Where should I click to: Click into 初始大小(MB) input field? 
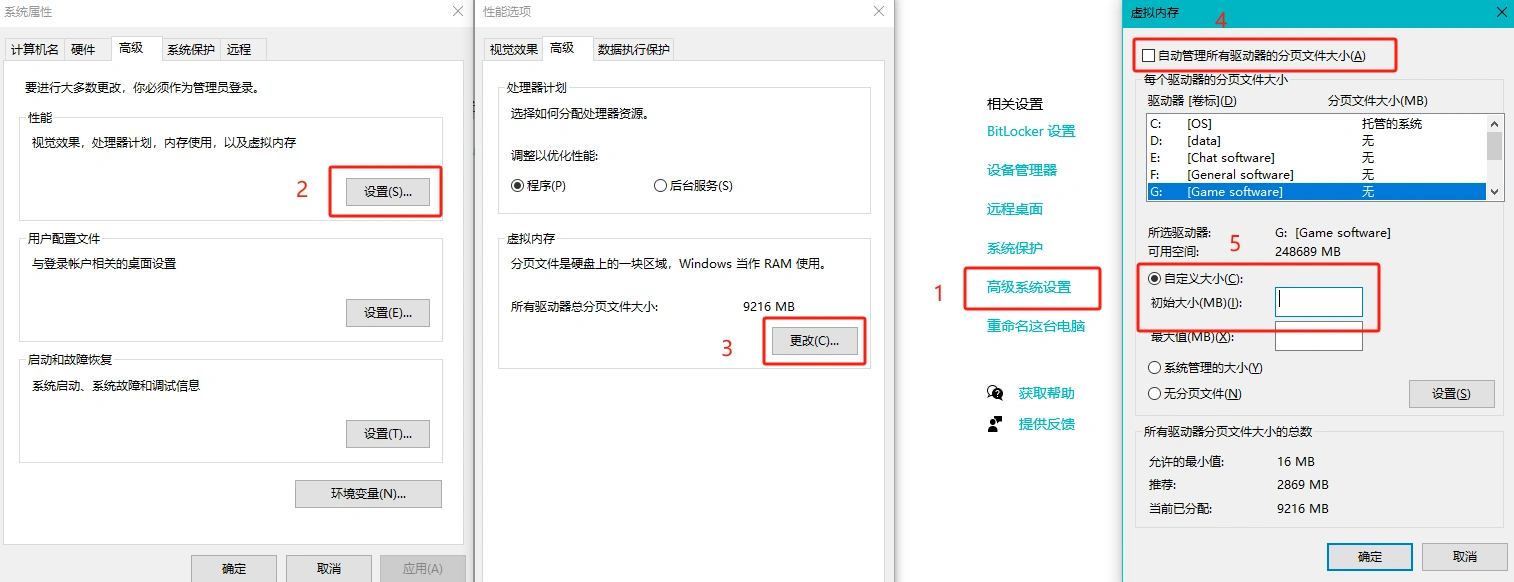tap(1318, 302)
